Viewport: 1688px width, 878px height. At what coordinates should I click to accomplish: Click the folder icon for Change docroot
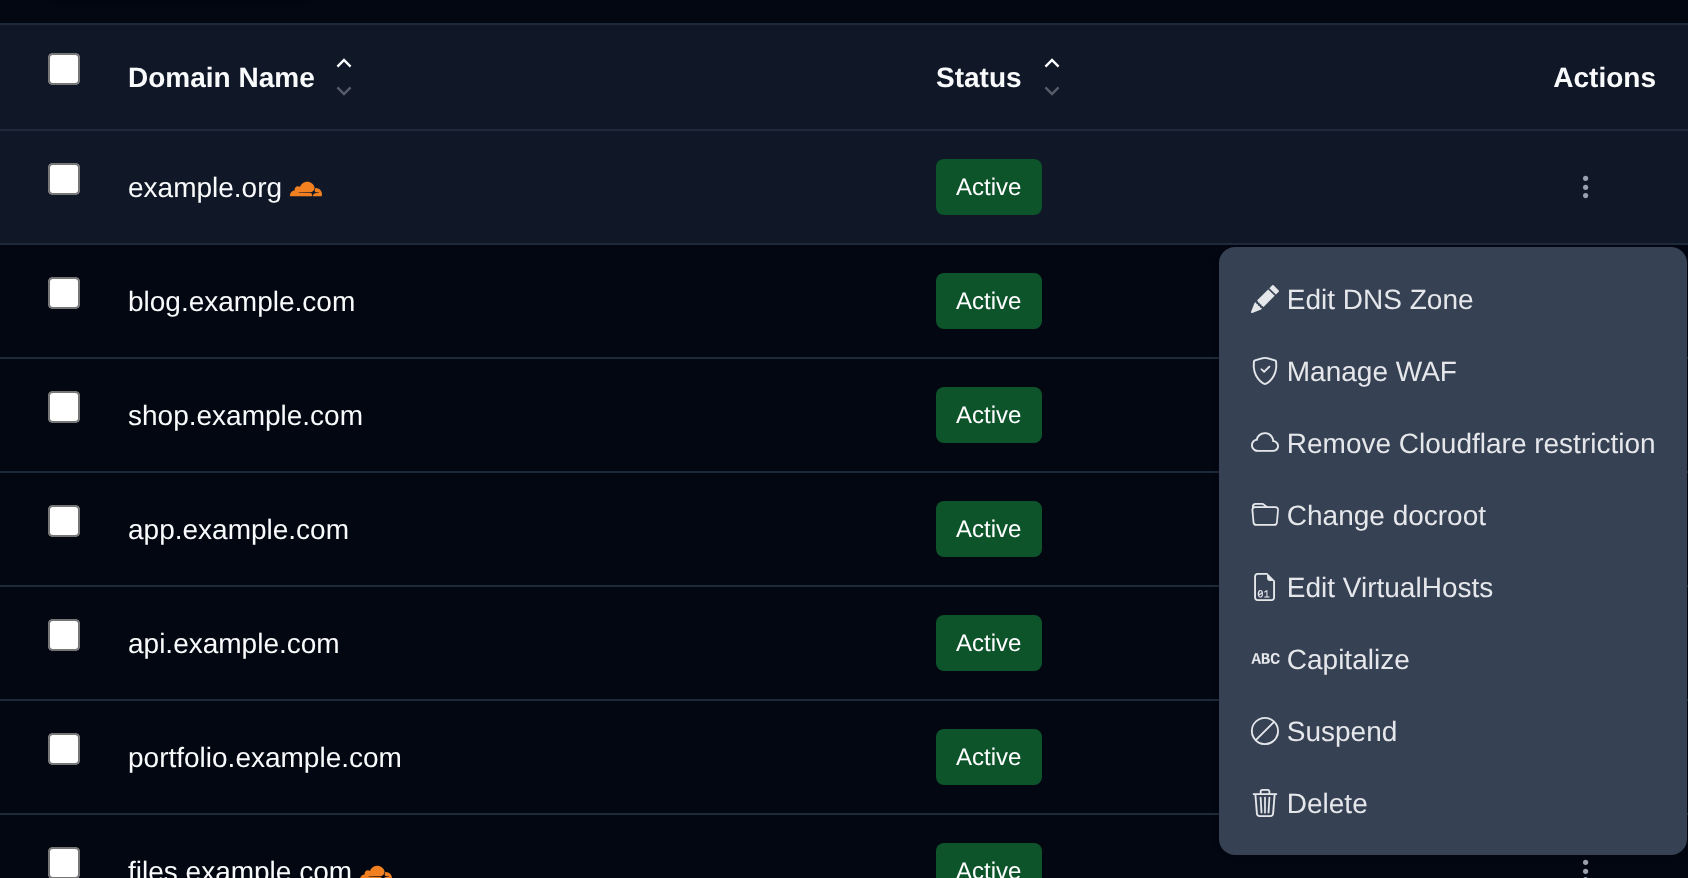click(x=1265, y=515)
